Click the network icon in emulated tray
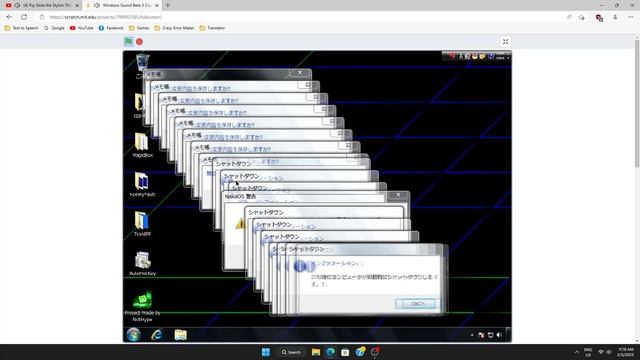Image resolution: width=640 pixels, height=360 pixels. 490,335
